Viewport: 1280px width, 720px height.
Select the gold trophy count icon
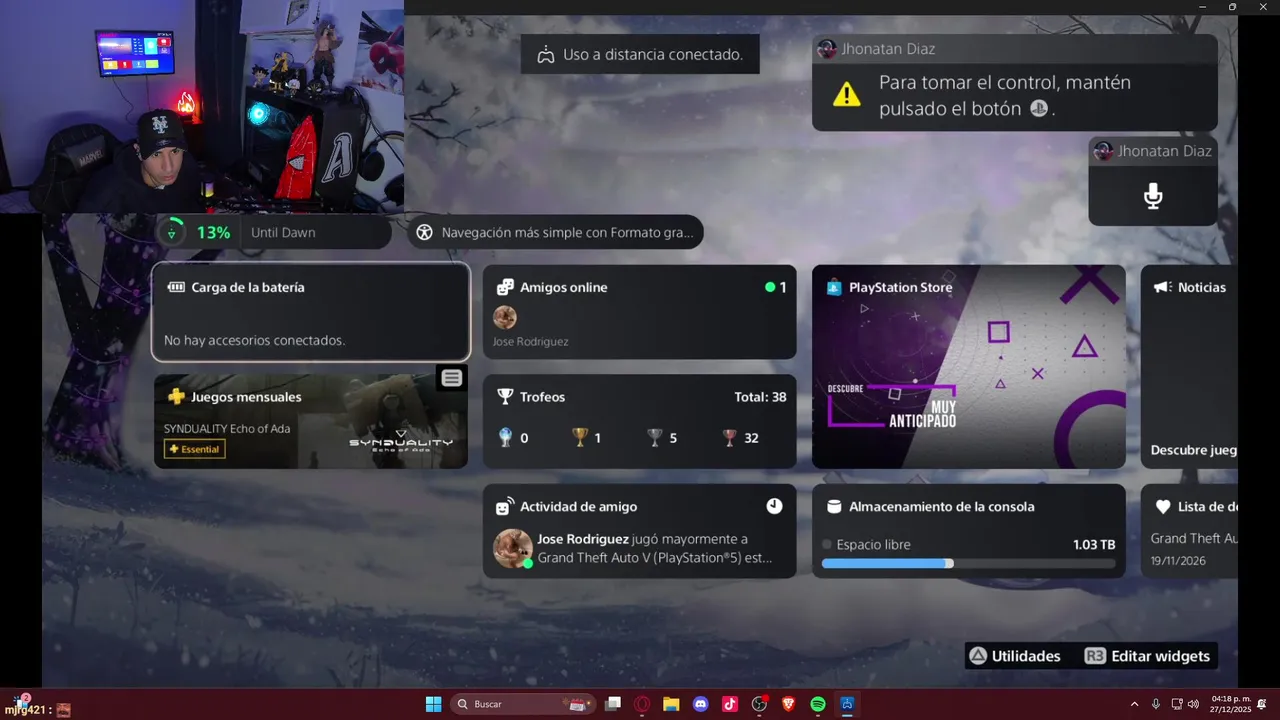pyautogui.click(x=580, y=437)
